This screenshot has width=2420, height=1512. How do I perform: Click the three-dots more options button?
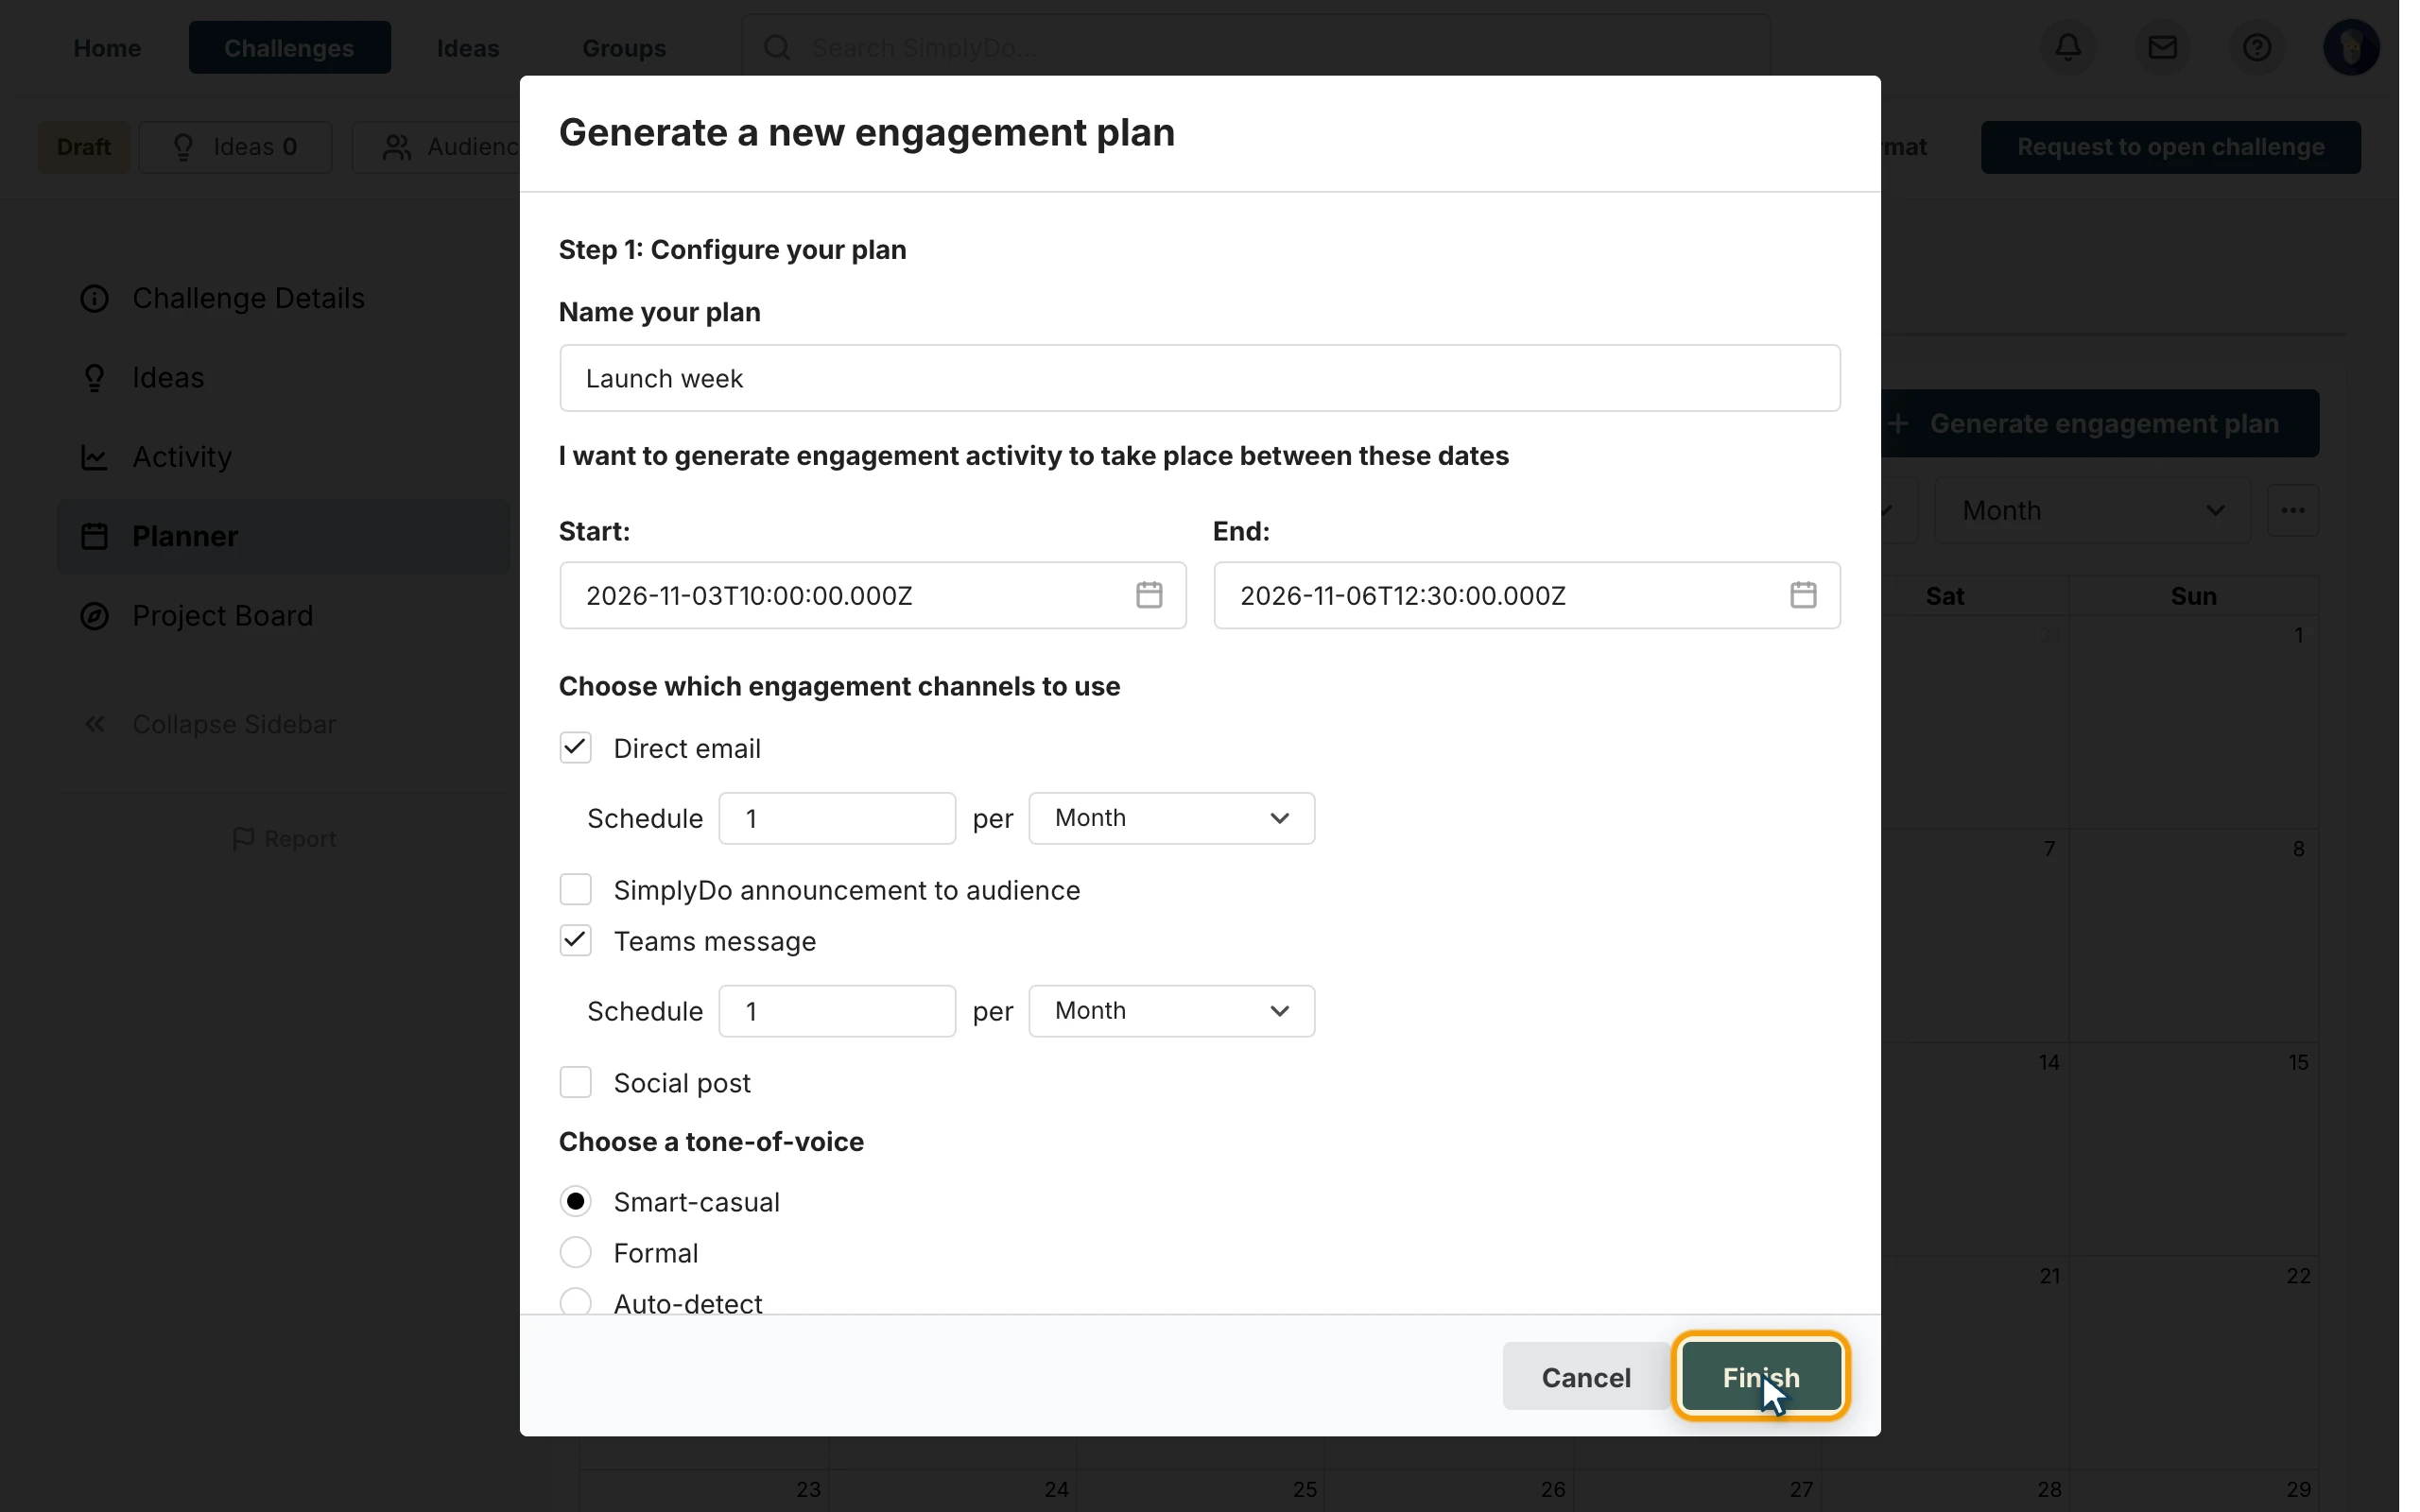(2292, 511)
